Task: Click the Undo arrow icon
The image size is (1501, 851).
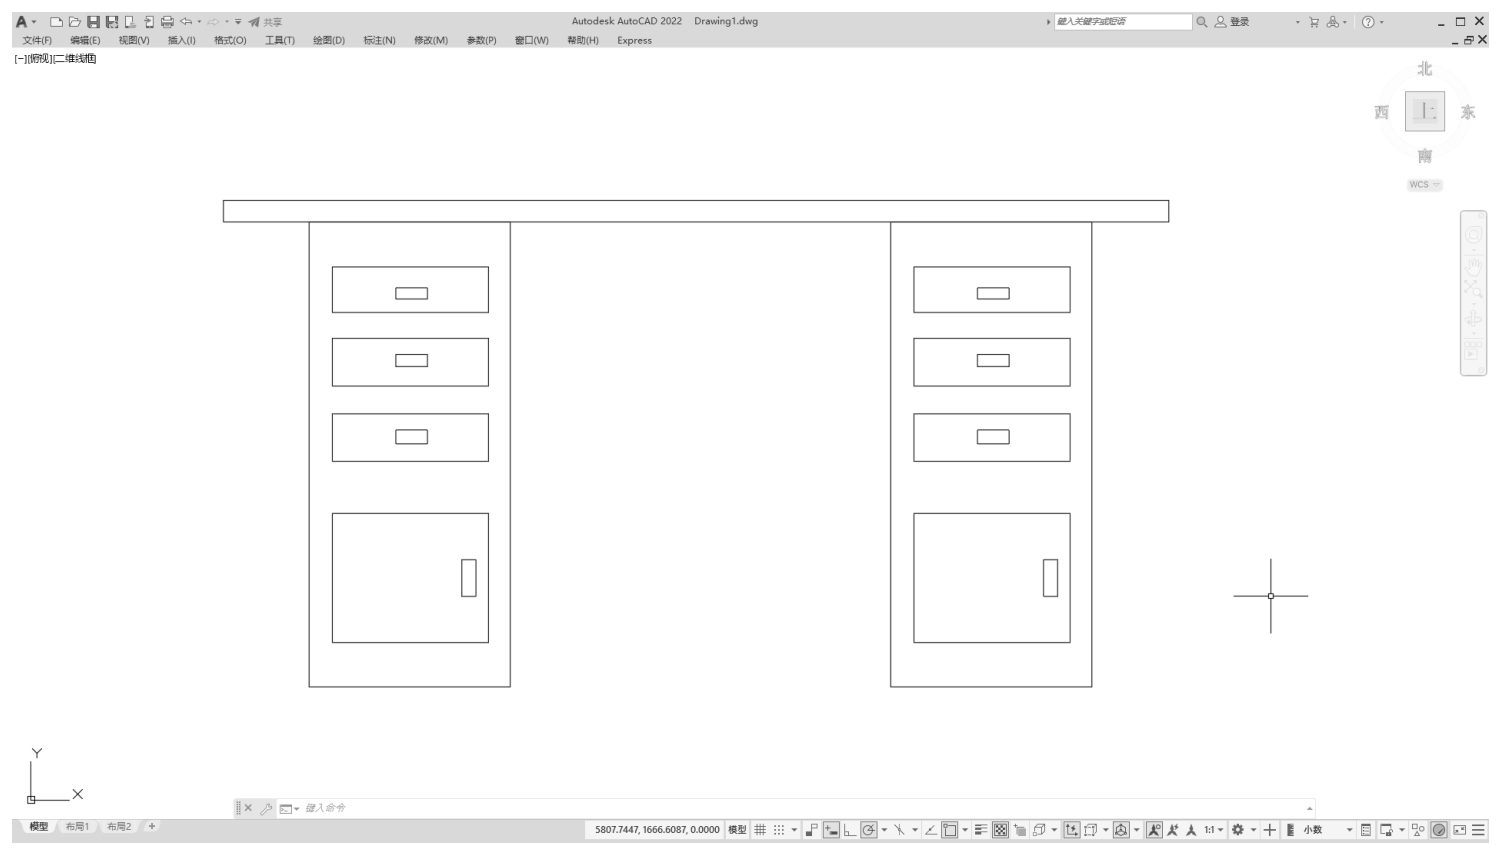Action: [x=186, y=22]
